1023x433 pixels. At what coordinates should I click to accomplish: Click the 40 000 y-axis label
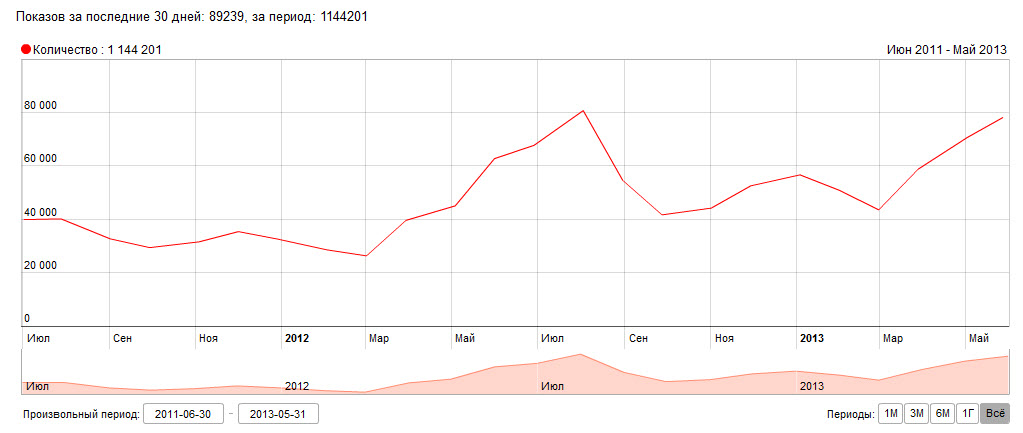click(40, 213)
